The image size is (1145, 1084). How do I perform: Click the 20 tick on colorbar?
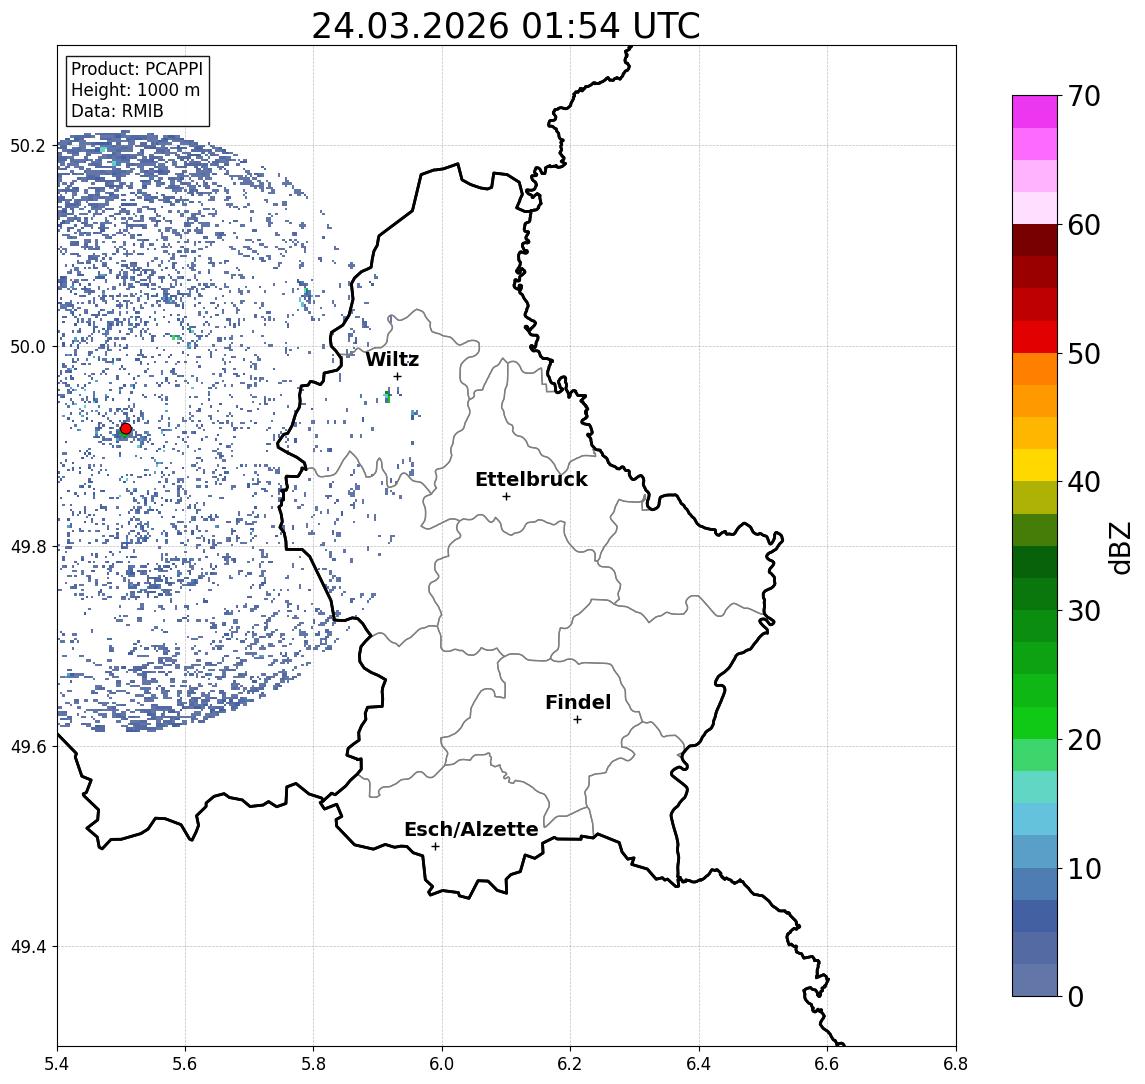[x=1084, y=740]
